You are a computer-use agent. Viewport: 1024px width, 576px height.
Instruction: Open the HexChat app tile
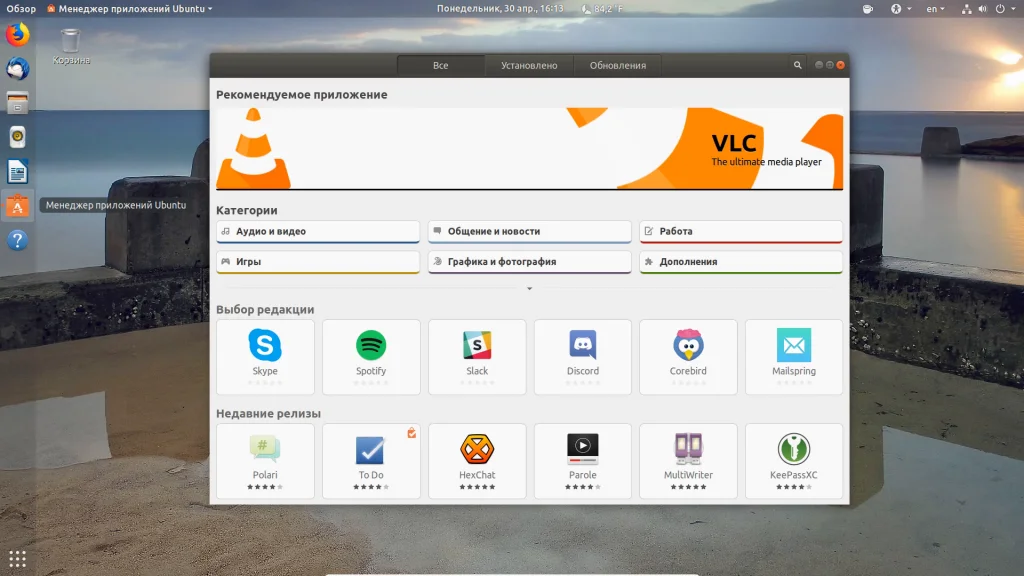(x=477, y=461)
